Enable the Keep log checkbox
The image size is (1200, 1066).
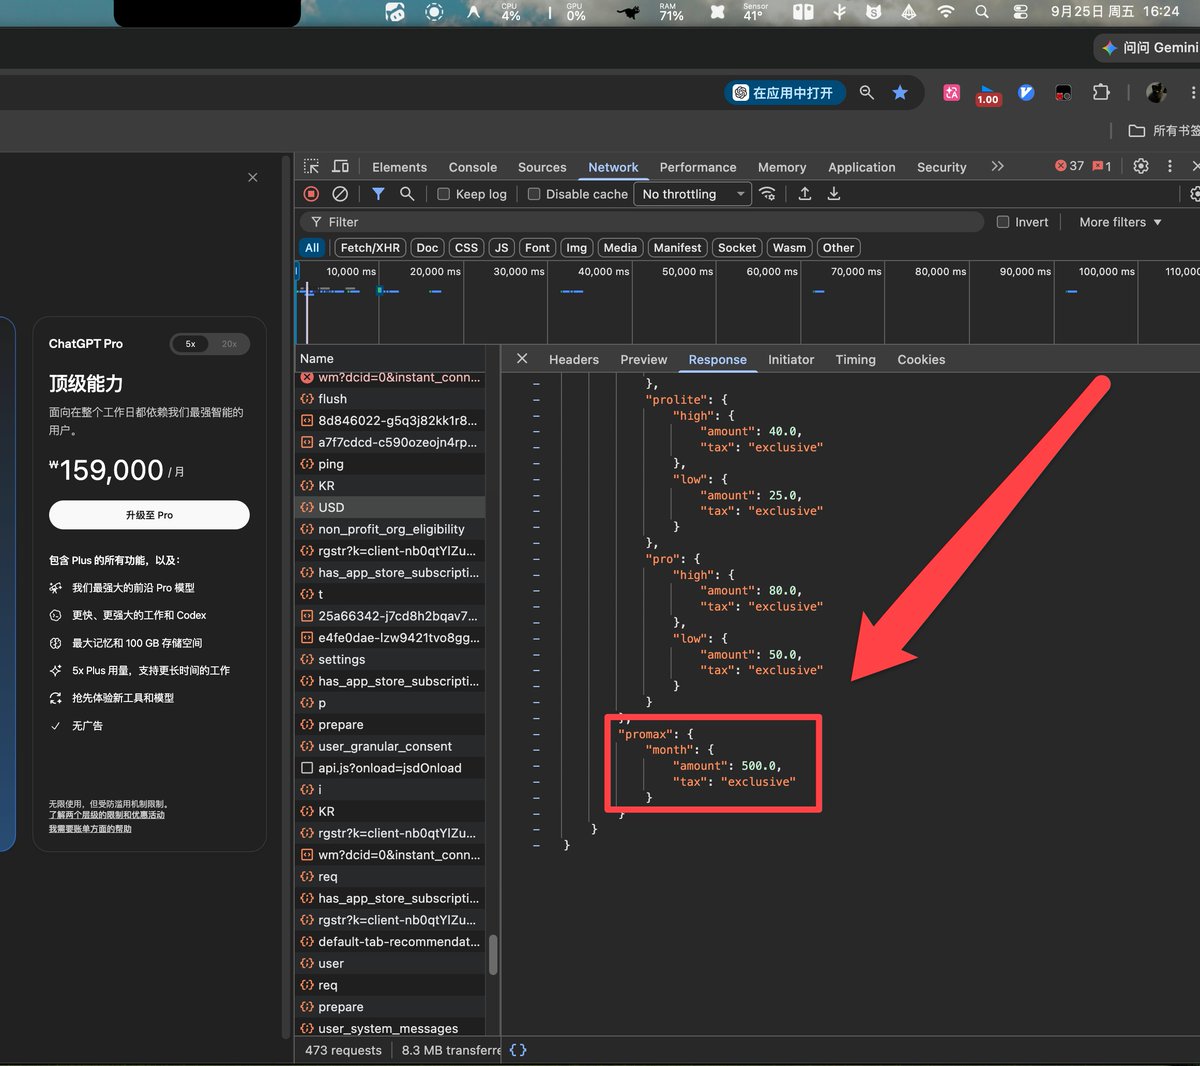coord(443,194)
